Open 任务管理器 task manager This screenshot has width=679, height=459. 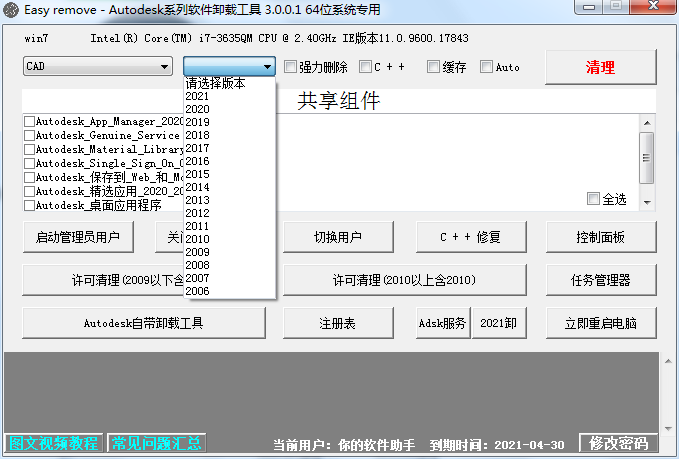click(x=601, y=280)
